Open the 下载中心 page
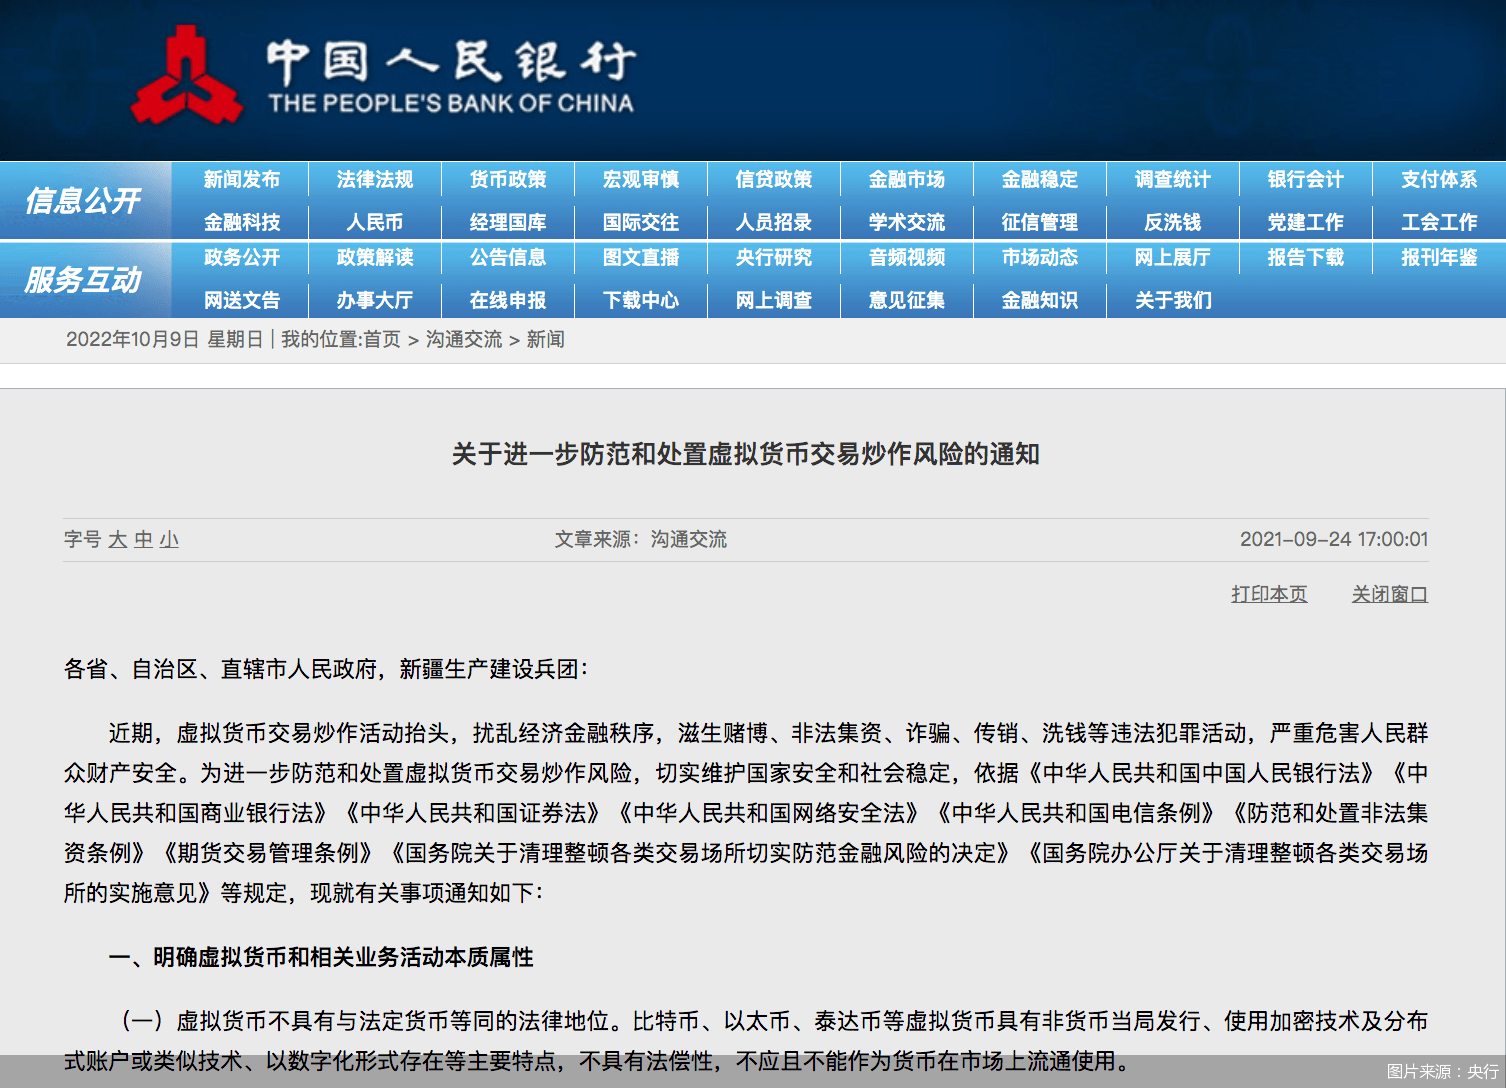Viewport: 1506px width, 1088px height. coord(640,300)
